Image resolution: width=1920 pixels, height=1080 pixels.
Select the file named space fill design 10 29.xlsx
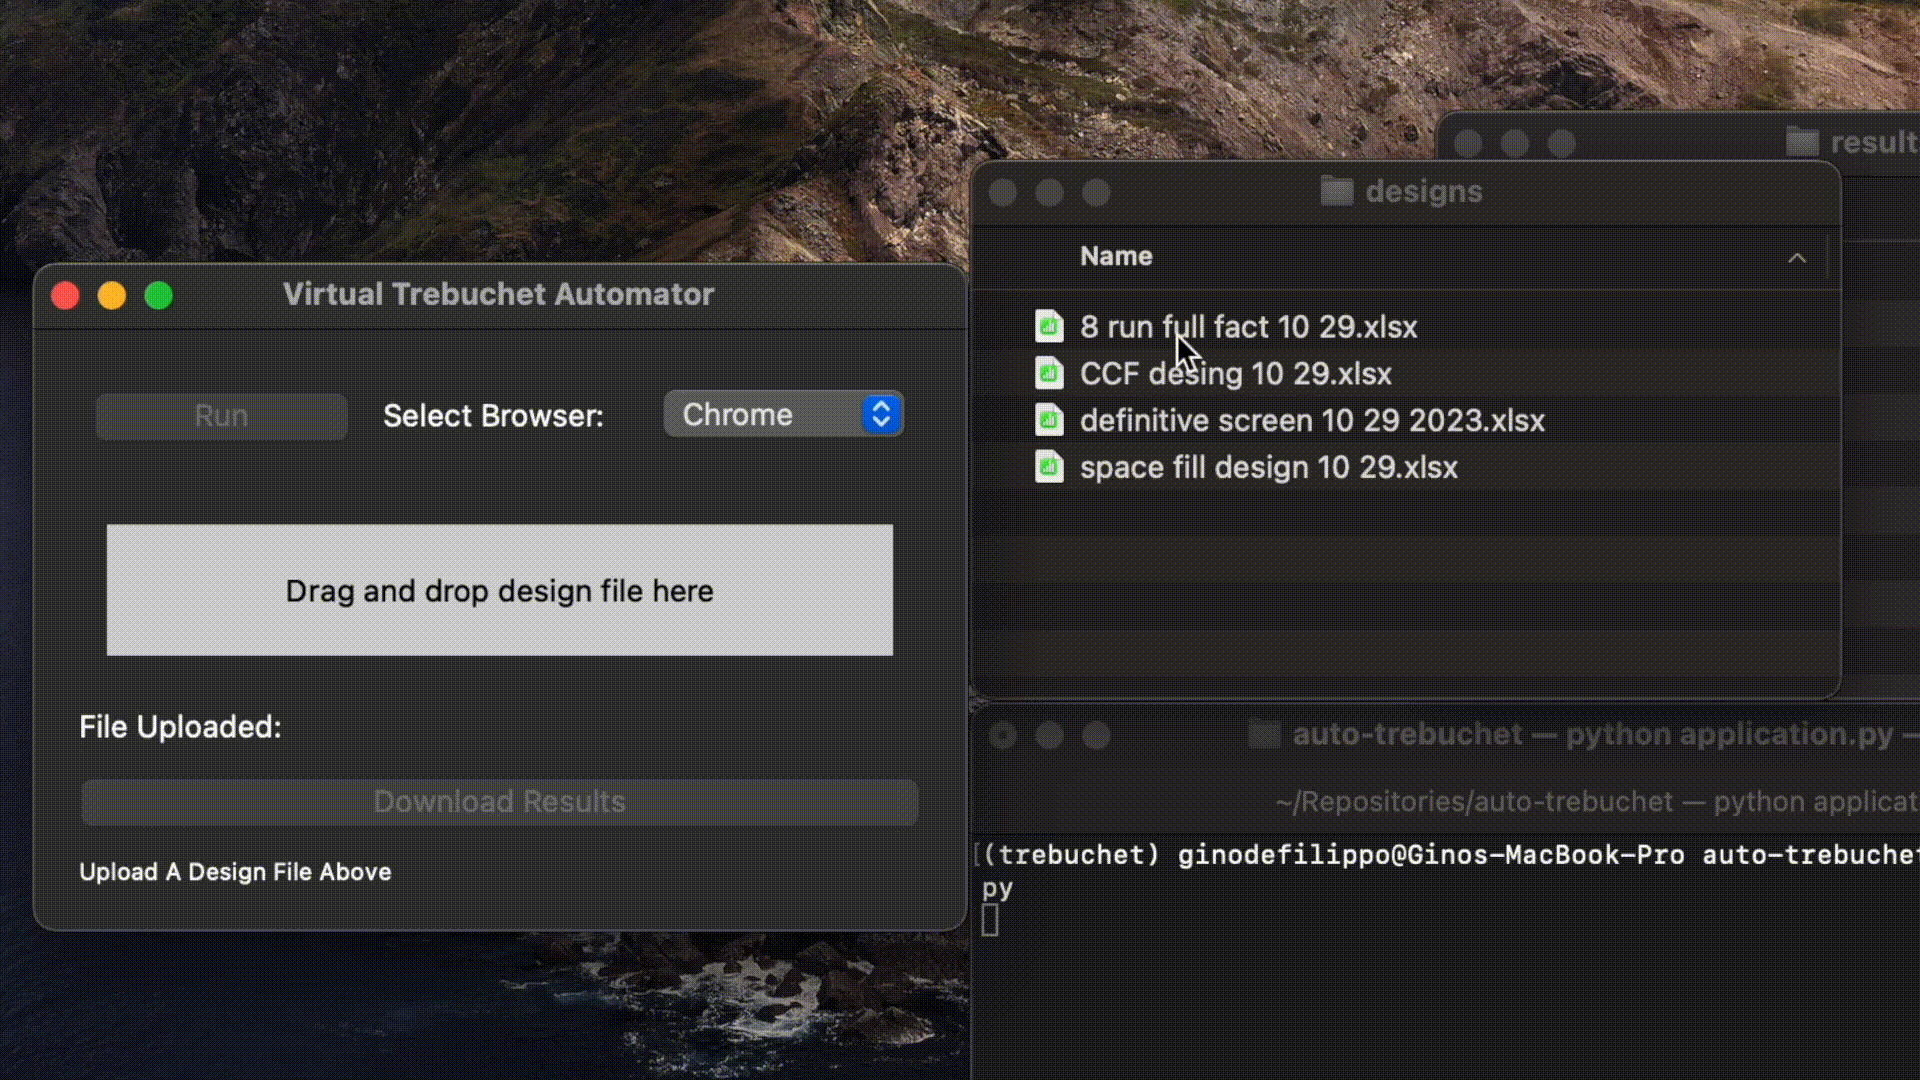pos(1268,467)
